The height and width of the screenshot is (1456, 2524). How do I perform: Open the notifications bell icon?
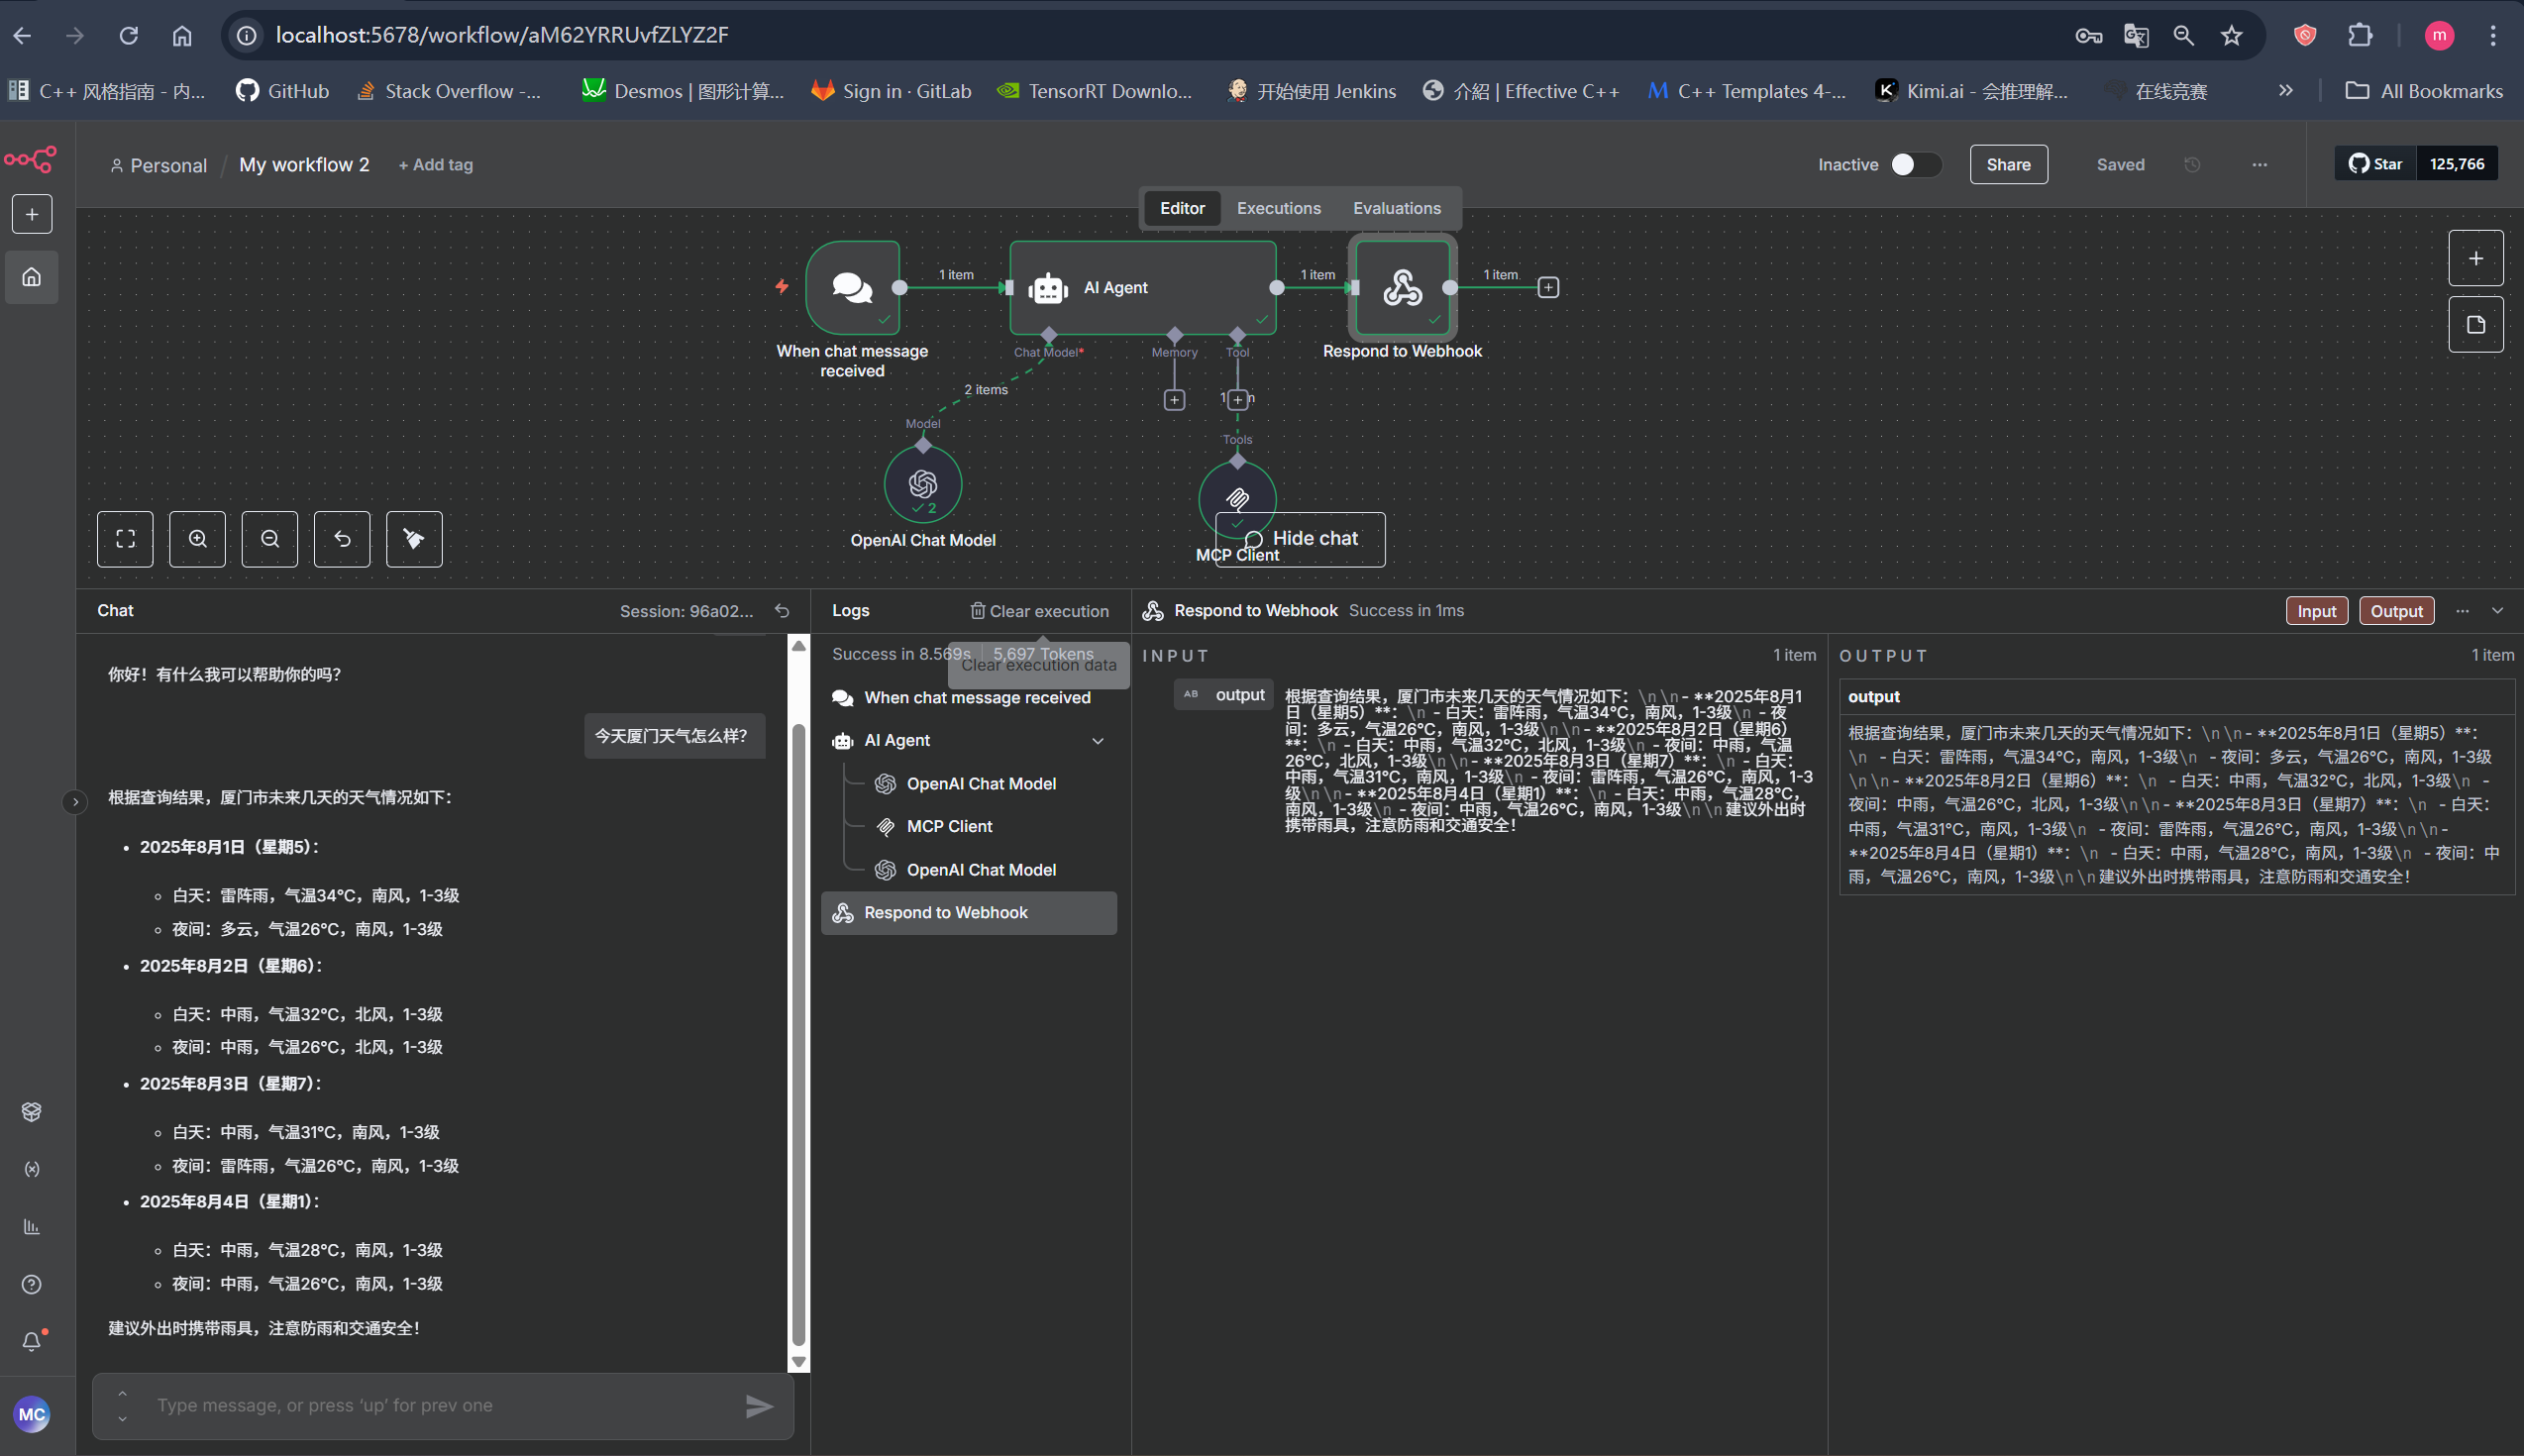pos(32,1342)
